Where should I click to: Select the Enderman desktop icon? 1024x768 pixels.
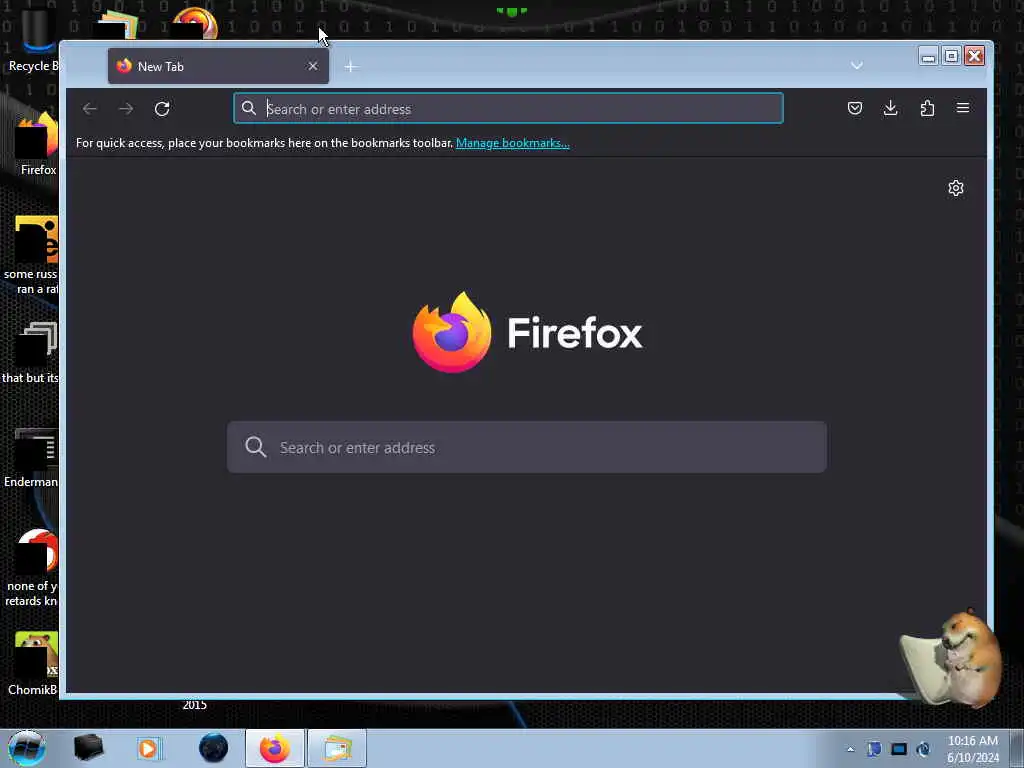click(x=31, y=457)
